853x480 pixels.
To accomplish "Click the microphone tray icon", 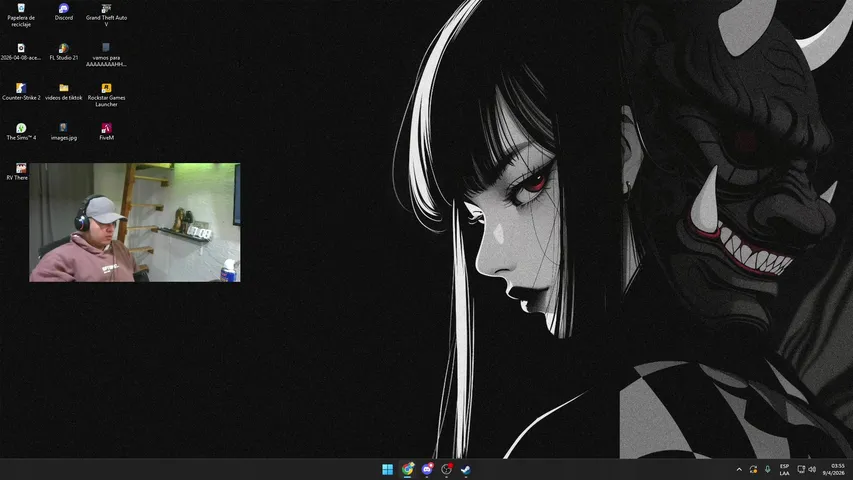I will pos(768,469).
